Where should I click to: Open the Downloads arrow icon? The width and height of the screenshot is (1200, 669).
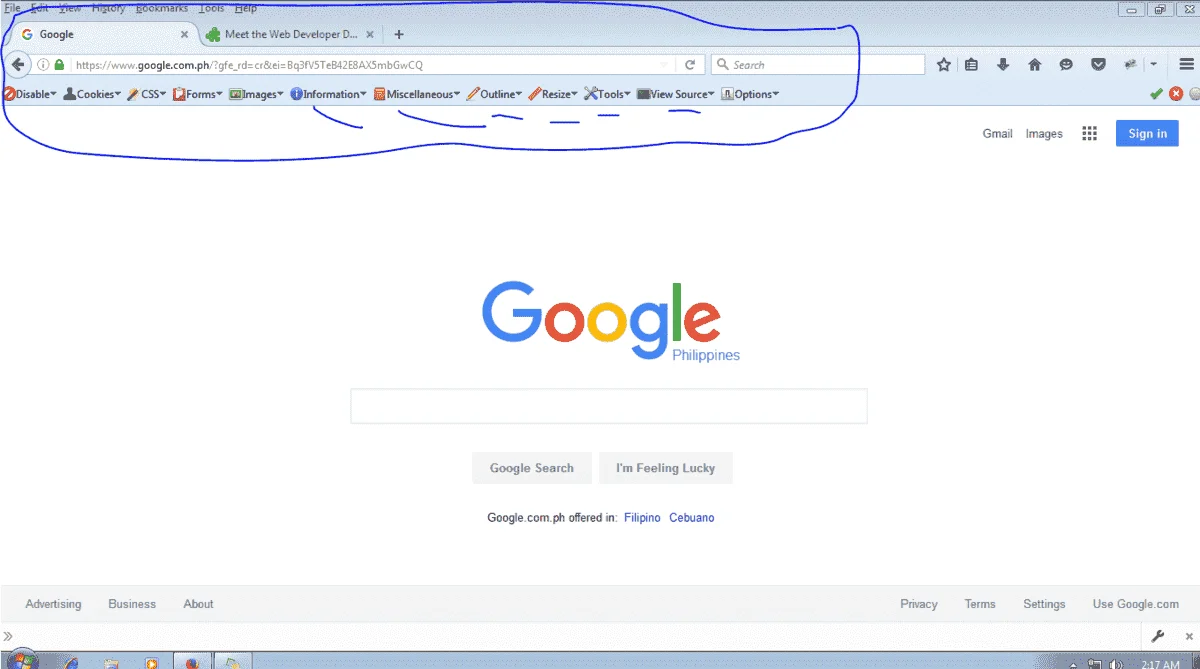tap(1003, 65)
